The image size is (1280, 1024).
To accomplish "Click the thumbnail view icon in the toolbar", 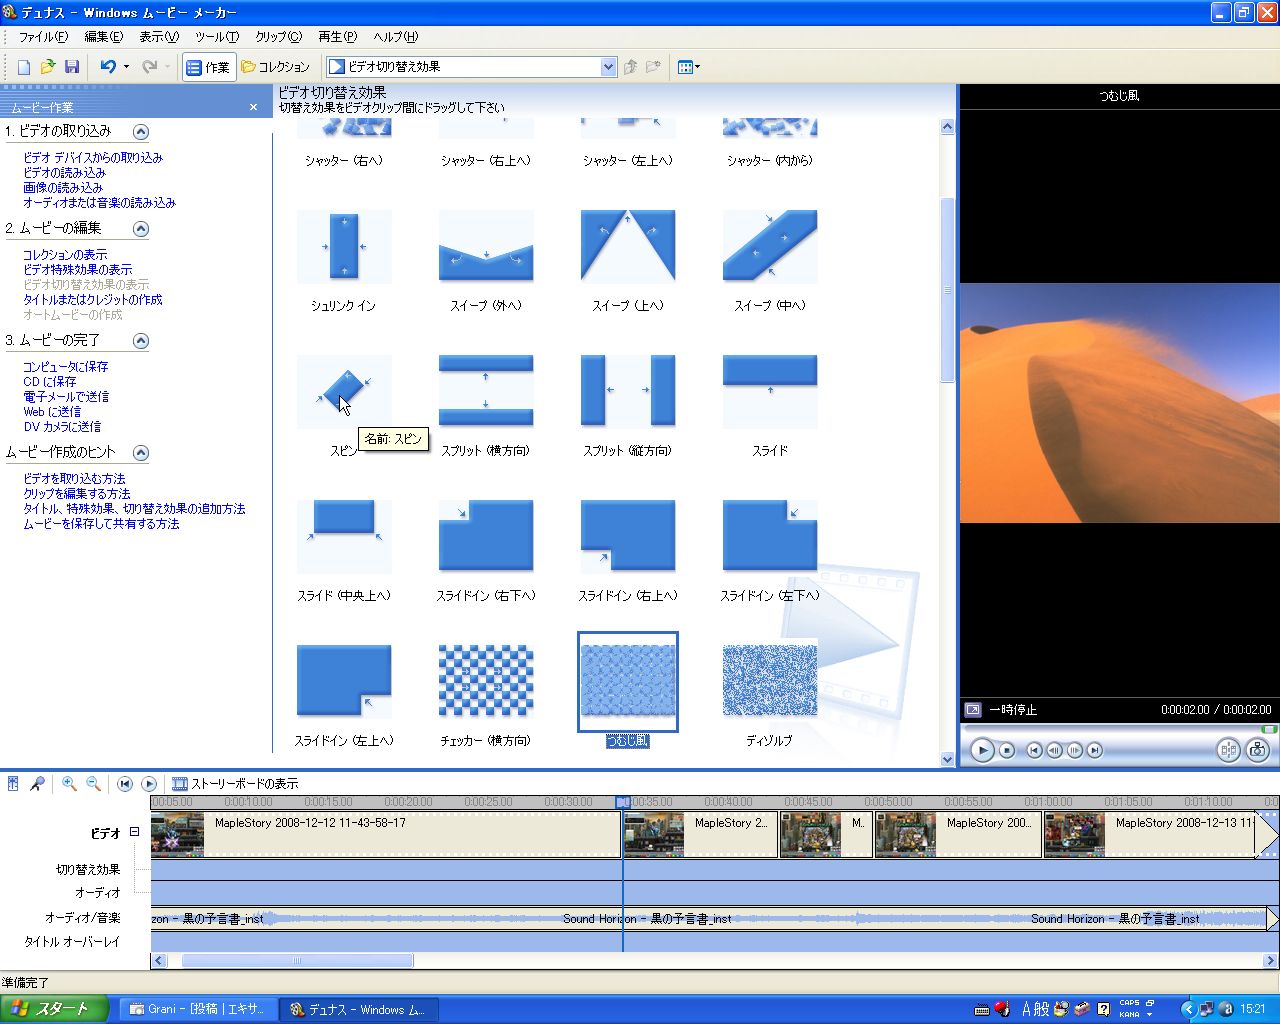I will pos(685,67).
